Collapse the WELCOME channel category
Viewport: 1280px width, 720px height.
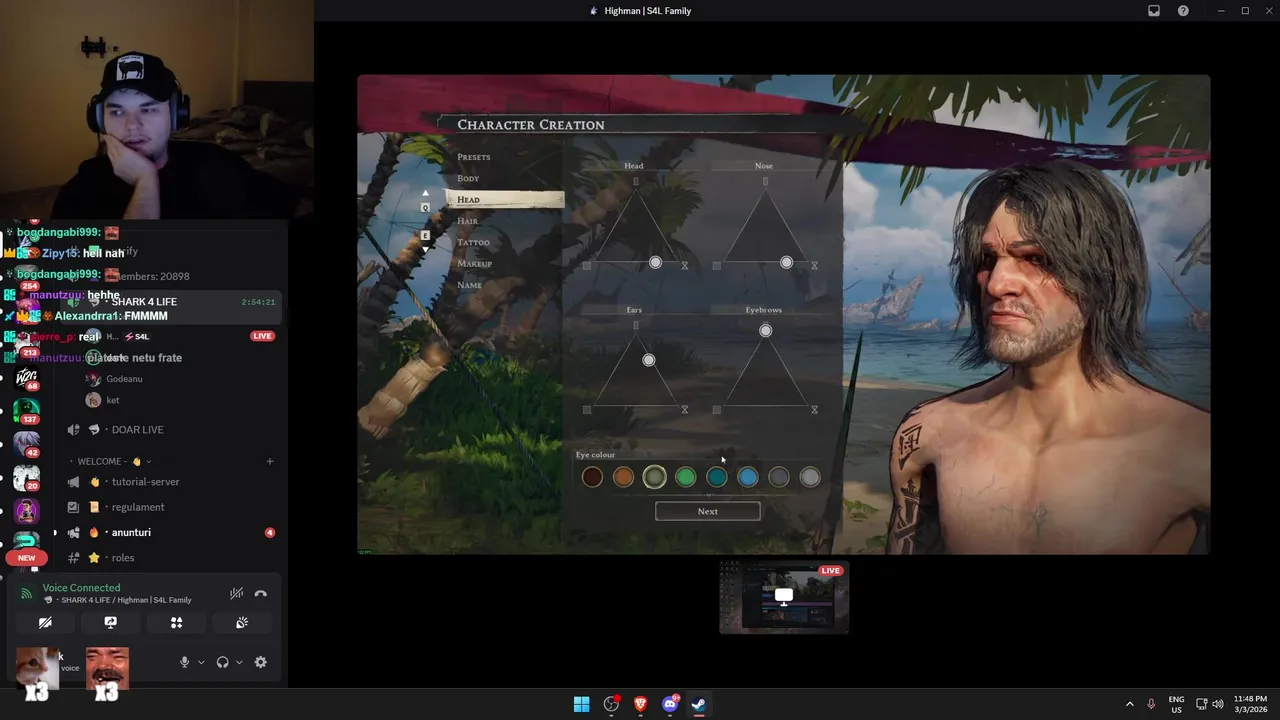(114, 461)
